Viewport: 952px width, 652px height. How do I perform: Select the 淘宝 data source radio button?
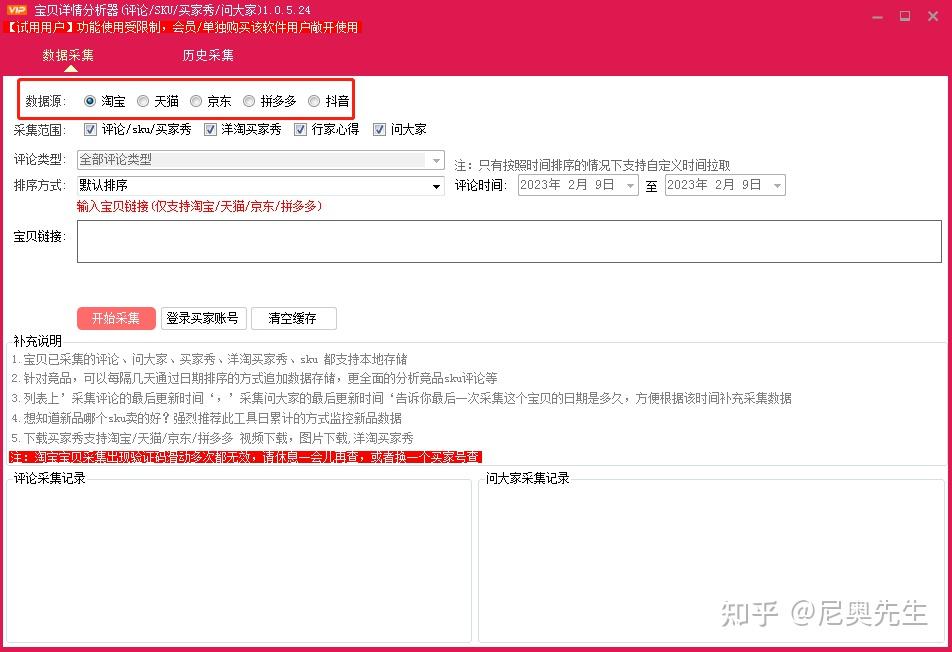(x=90, y=101)
